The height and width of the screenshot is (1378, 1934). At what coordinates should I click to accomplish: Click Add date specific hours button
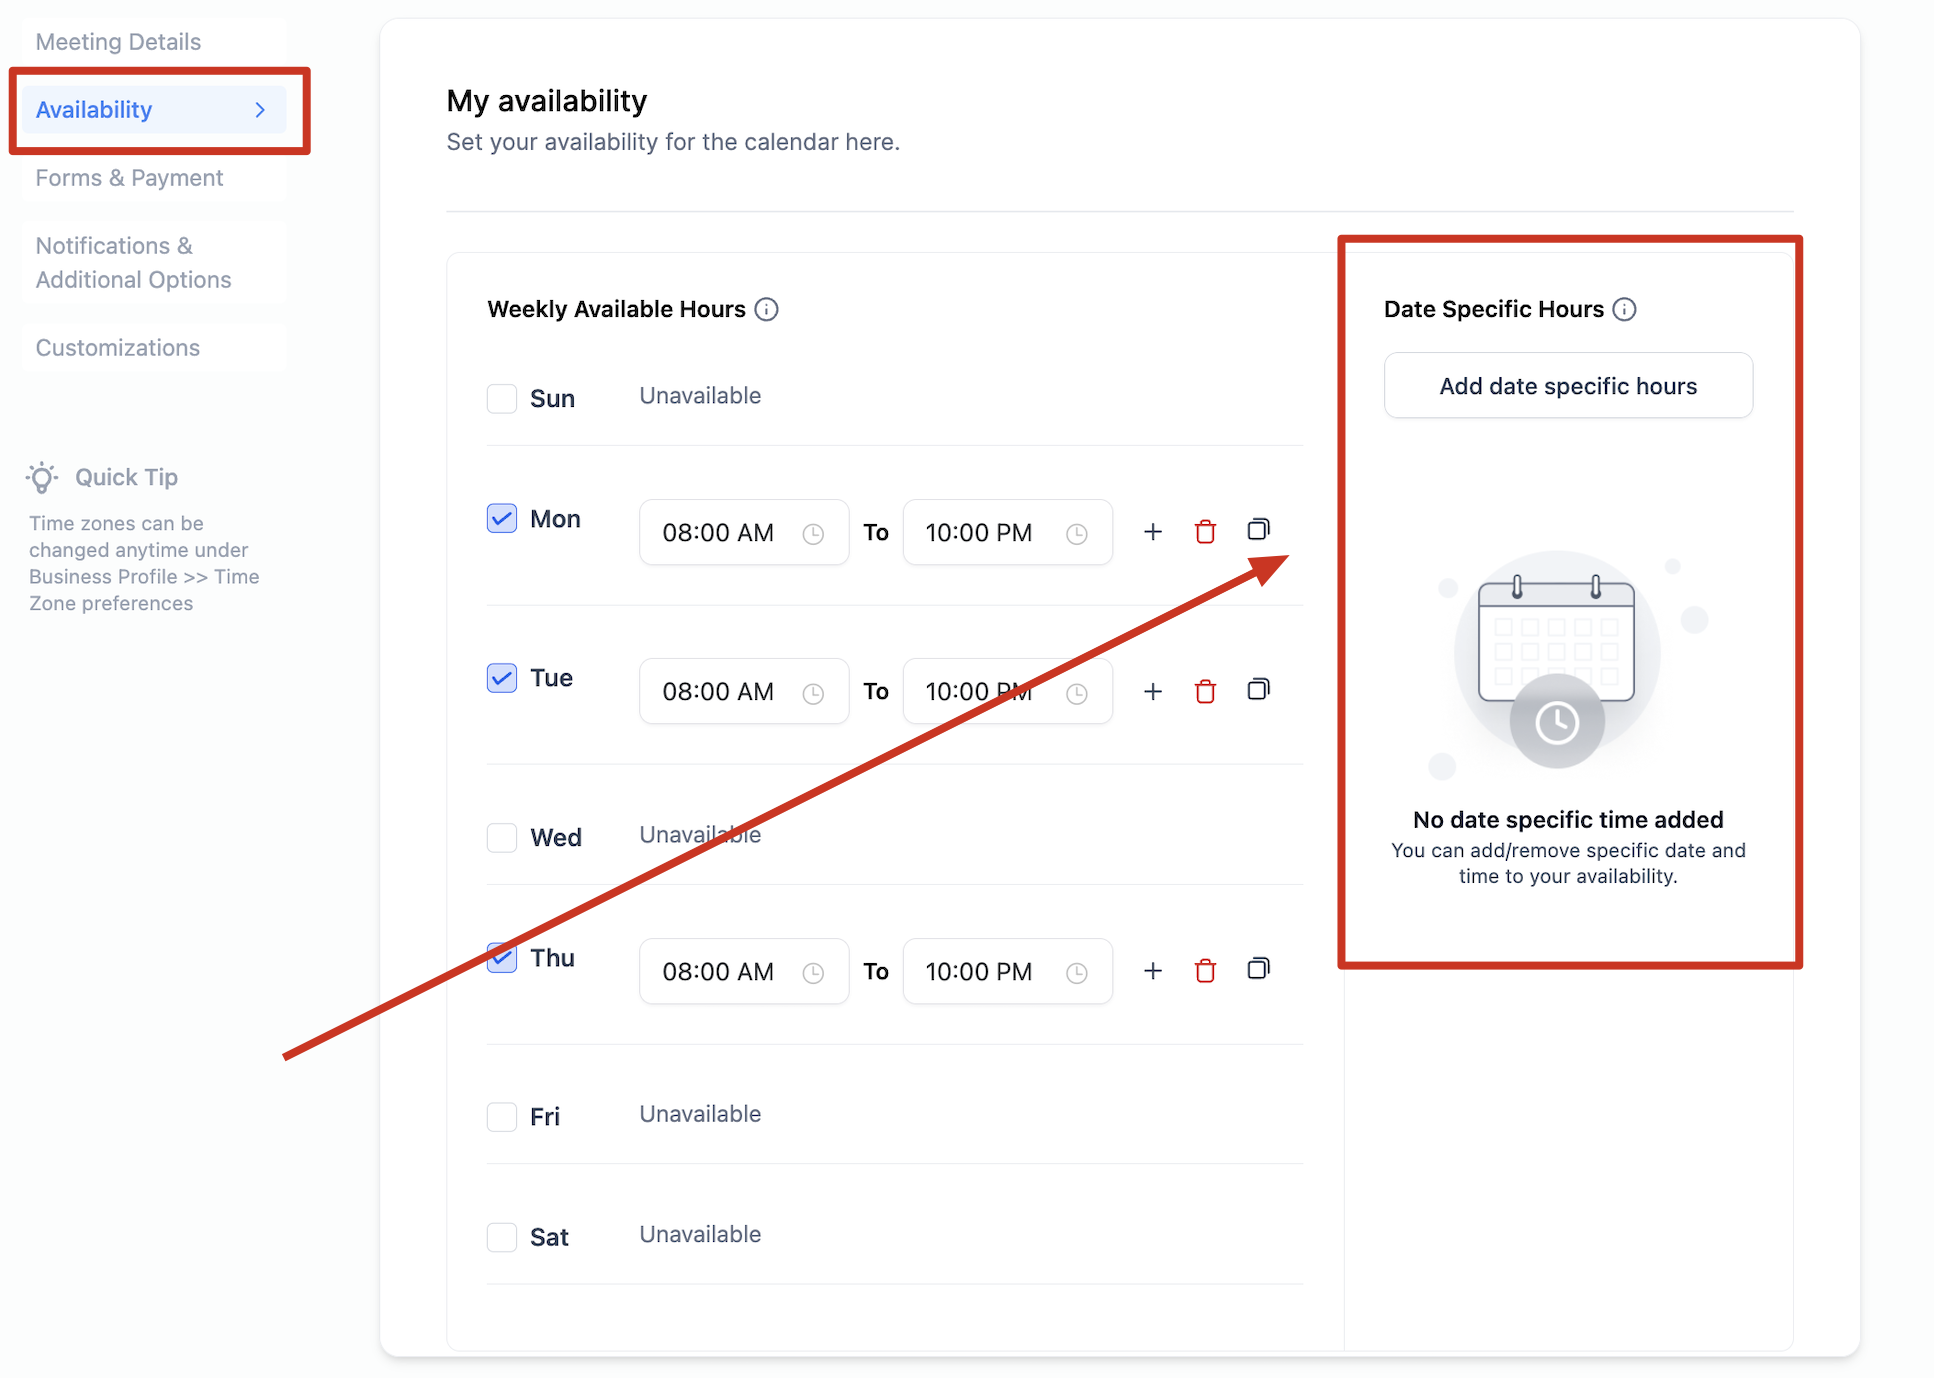[1567, 386]
